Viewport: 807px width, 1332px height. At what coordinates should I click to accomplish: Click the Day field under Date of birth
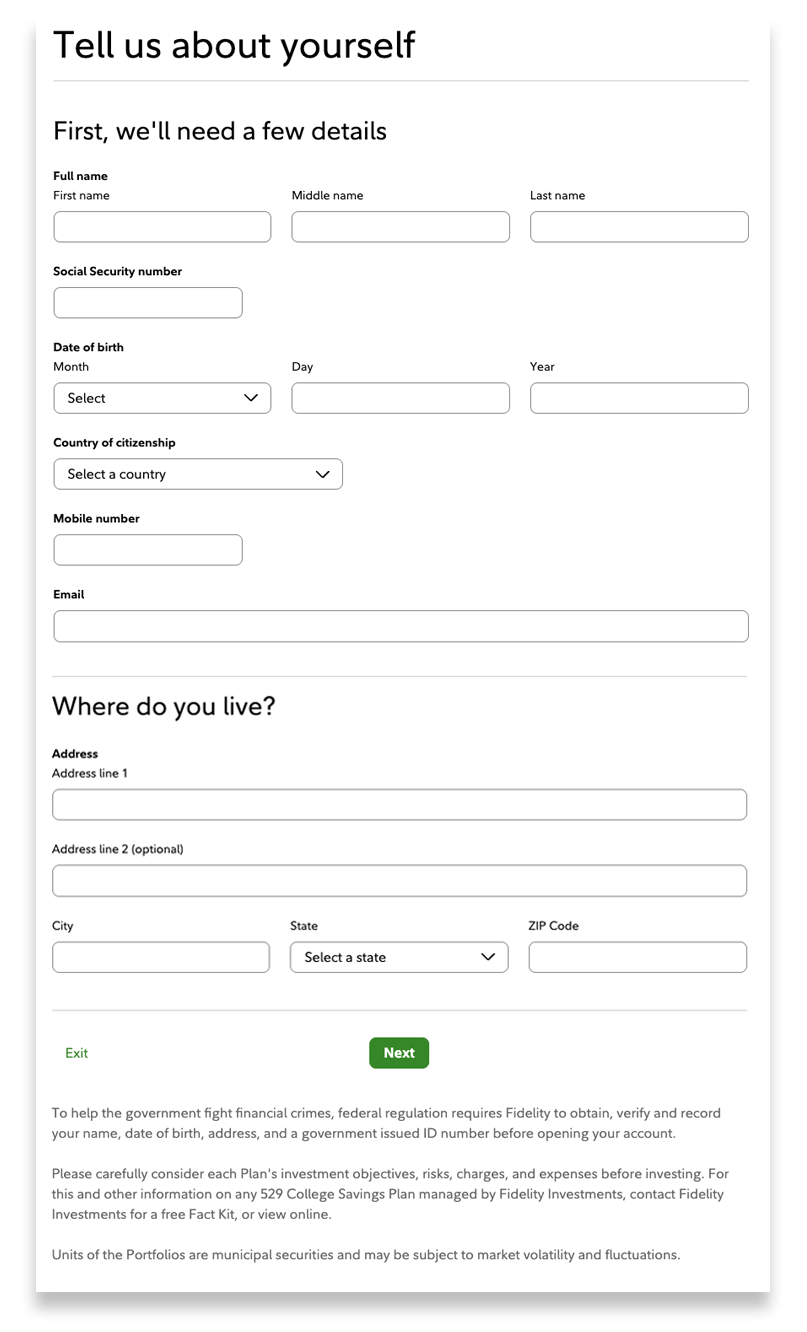pyautogui.click(x=399, y=398)
